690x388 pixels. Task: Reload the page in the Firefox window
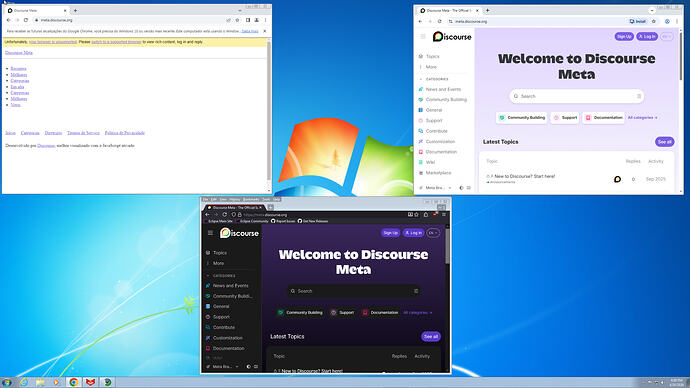click(224, 215)
